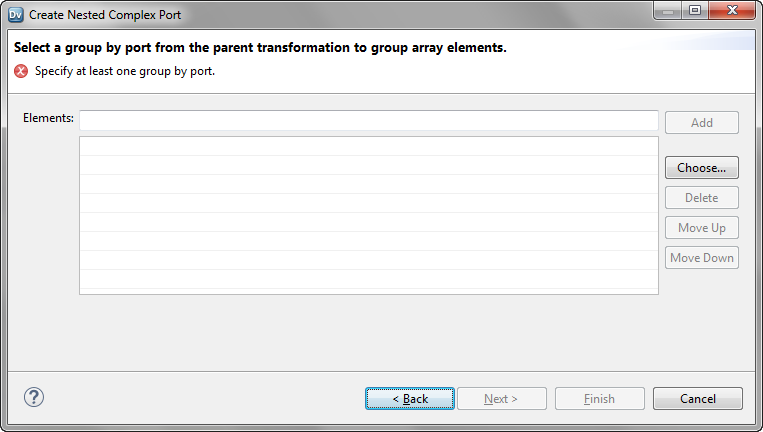The width and height of the screenshot is (763, 432).
Task: Click the Finish button
Action: 599,399
